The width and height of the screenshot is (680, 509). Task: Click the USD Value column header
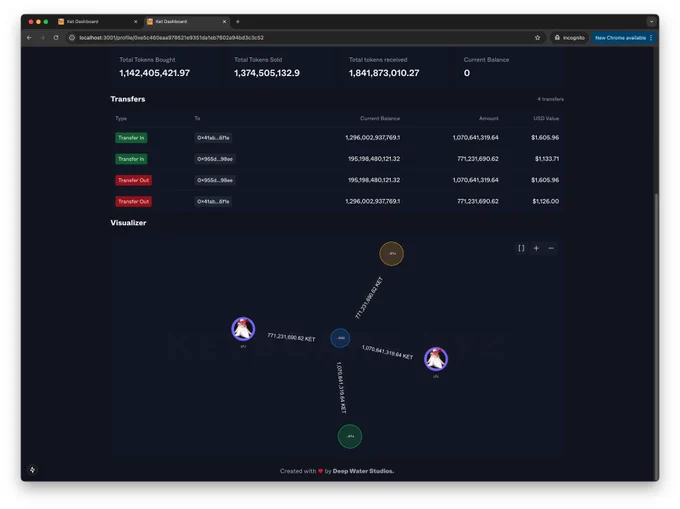pyautogui.click(x=546, y=118)
